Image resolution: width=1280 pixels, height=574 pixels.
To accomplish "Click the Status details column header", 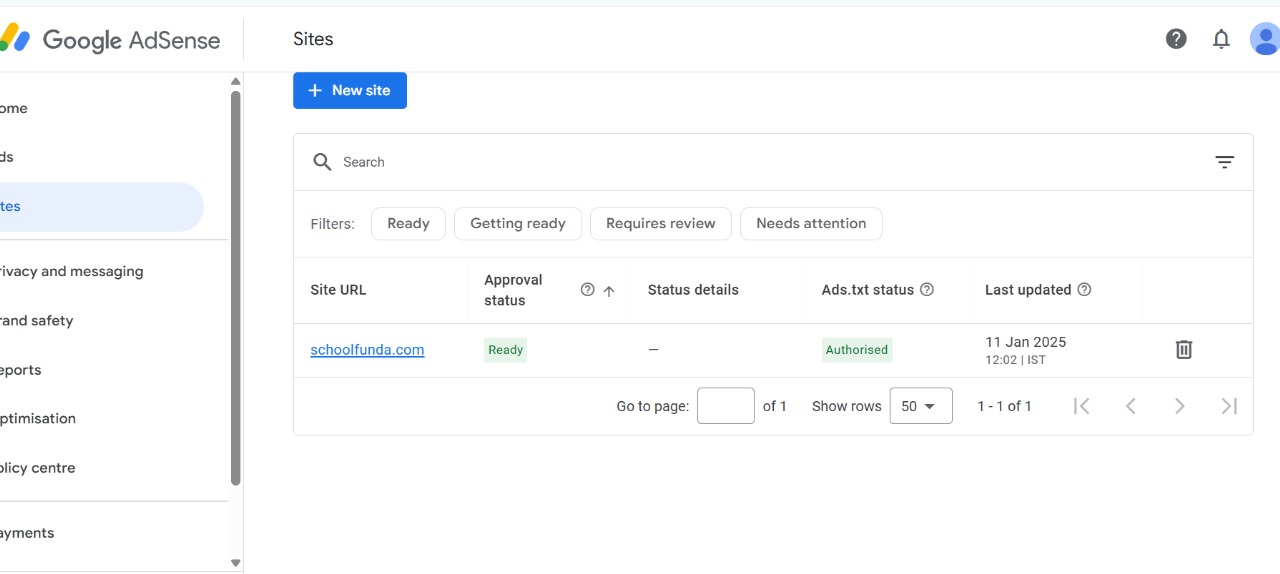I will click(x=693, y=290).
